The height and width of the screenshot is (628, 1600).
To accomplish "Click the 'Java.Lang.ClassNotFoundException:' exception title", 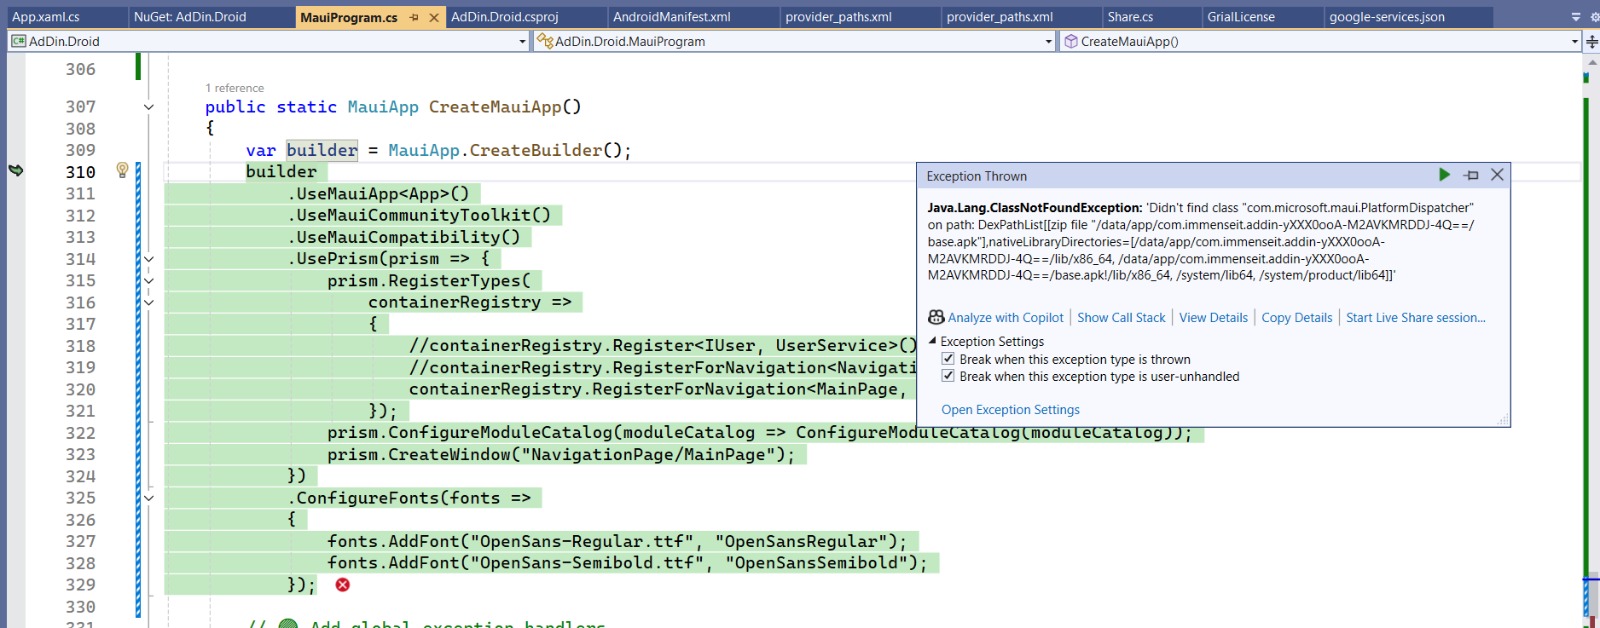I will coord(1034,207).
